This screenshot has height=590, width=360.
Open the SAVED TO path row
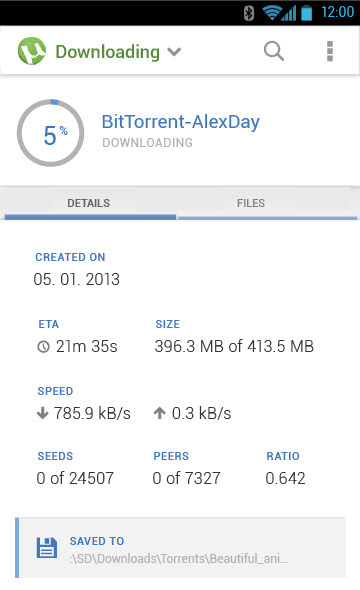tap(181, 548)
